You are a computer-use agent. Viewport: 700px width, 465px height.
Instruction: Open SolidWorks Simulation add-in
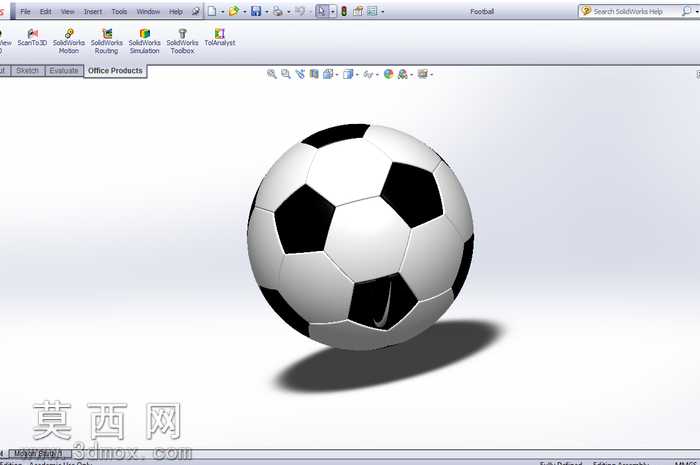(145, 42)
